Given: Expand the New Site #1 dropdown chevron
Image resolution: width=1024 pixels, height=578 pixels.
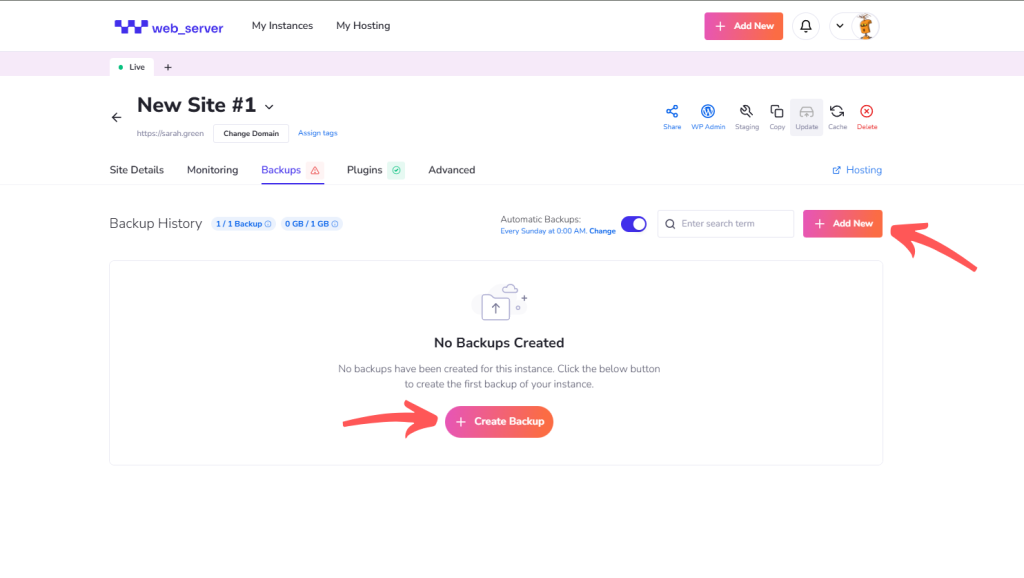Looking at the screenshot, I should (x=269, y=107).
